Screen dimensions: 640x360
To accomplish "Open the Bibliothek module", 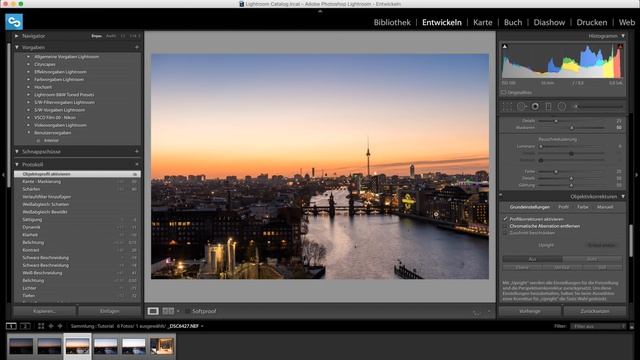I will (392, 22).
